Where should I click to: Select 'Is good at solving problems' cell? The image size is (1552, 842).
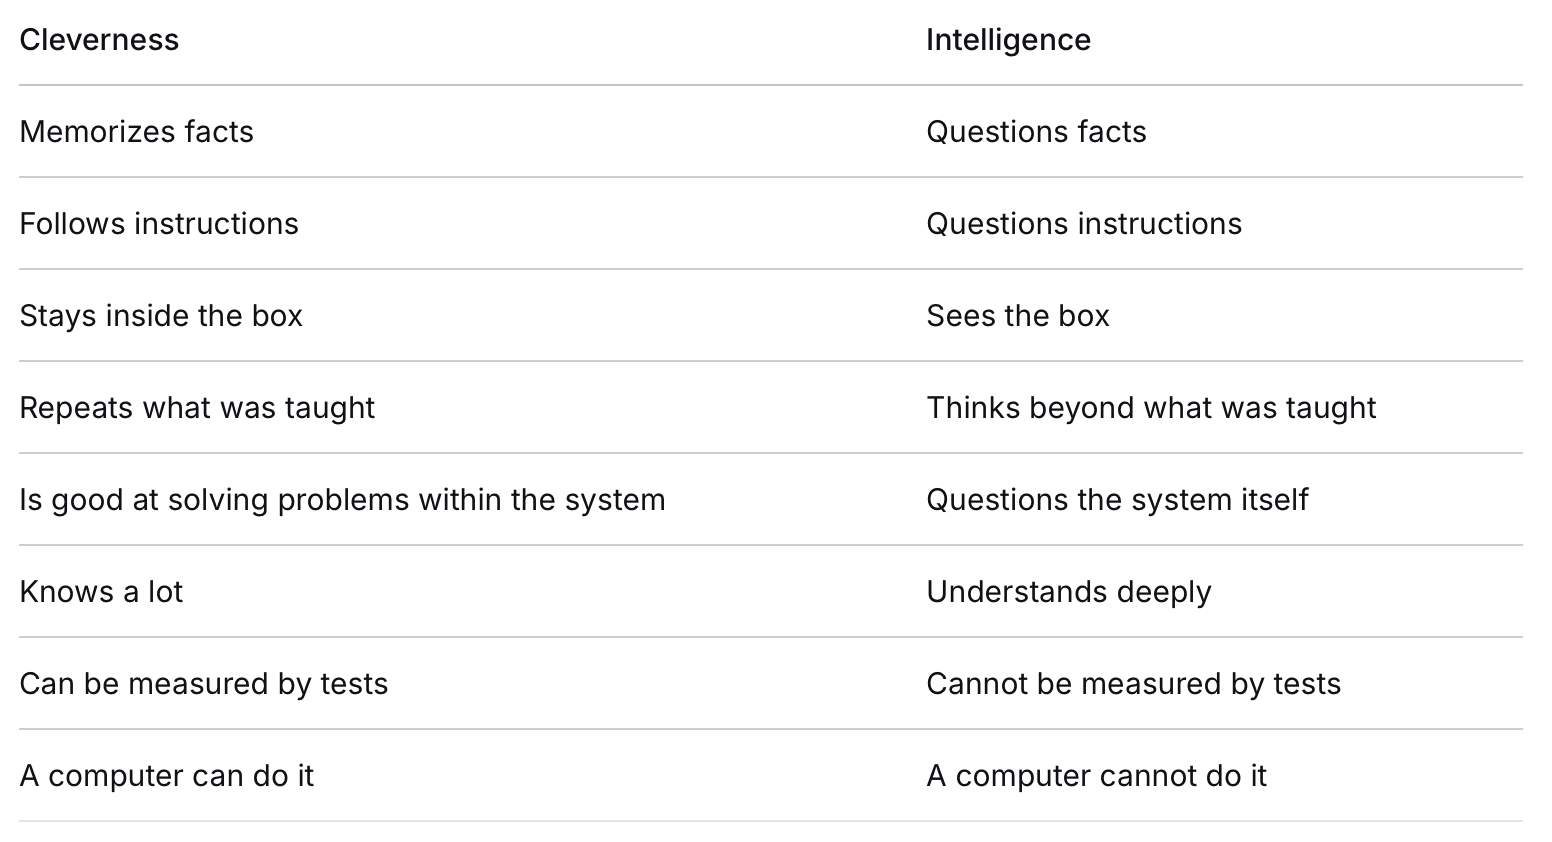click(x=342, y=500)
